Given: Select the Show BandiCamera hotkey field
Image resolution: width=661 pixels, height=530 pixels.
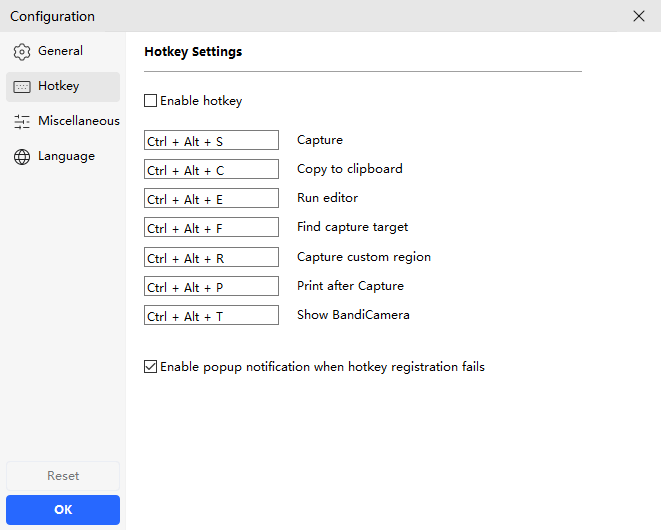Looking at the screenshot, I should pyautogui.click(x=211, y=316).
